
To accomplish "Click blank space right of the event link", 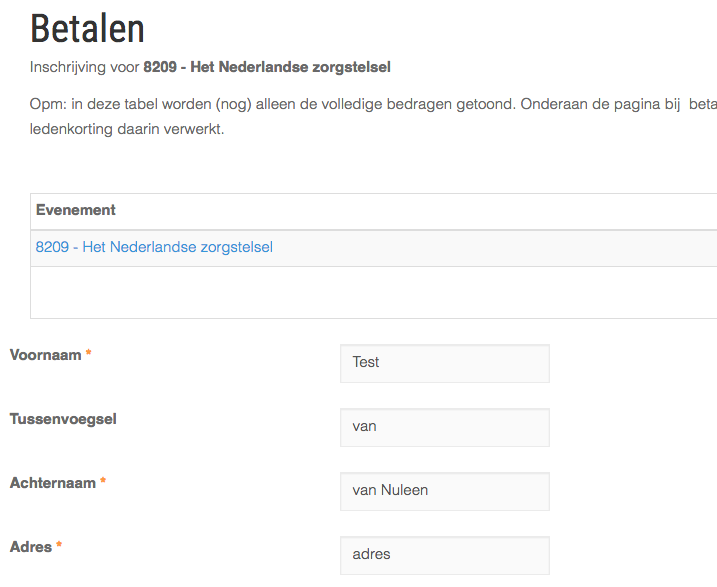I will [x=500, y=247].
